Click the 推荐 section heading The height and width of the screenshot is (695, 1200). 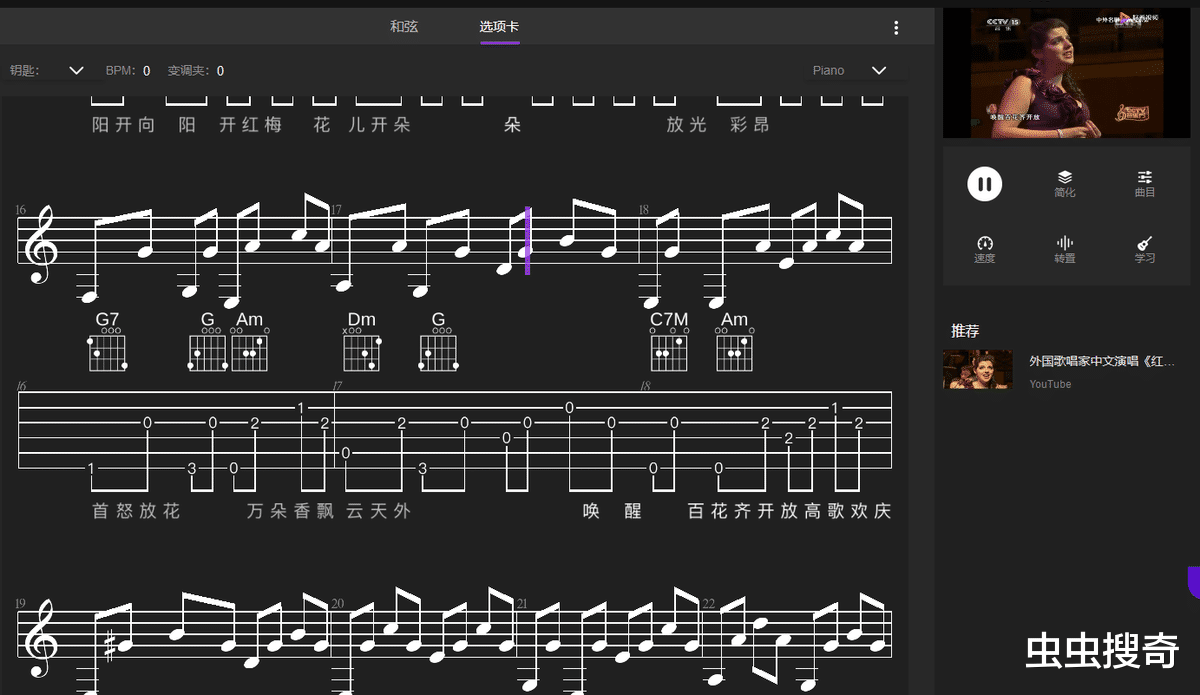(x=965, y=331)
